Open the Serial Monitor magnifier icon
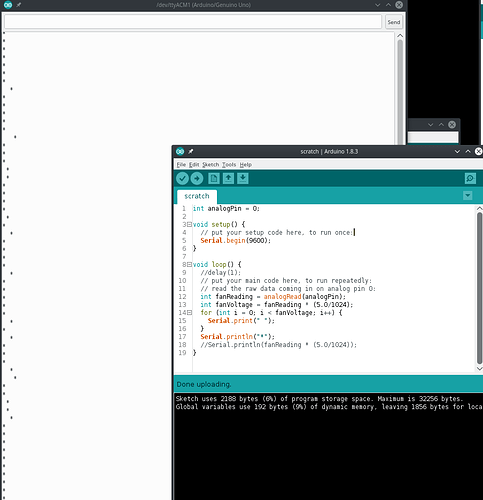The width and height of the screenshot is (483, 500). click(x=470, y=178)
